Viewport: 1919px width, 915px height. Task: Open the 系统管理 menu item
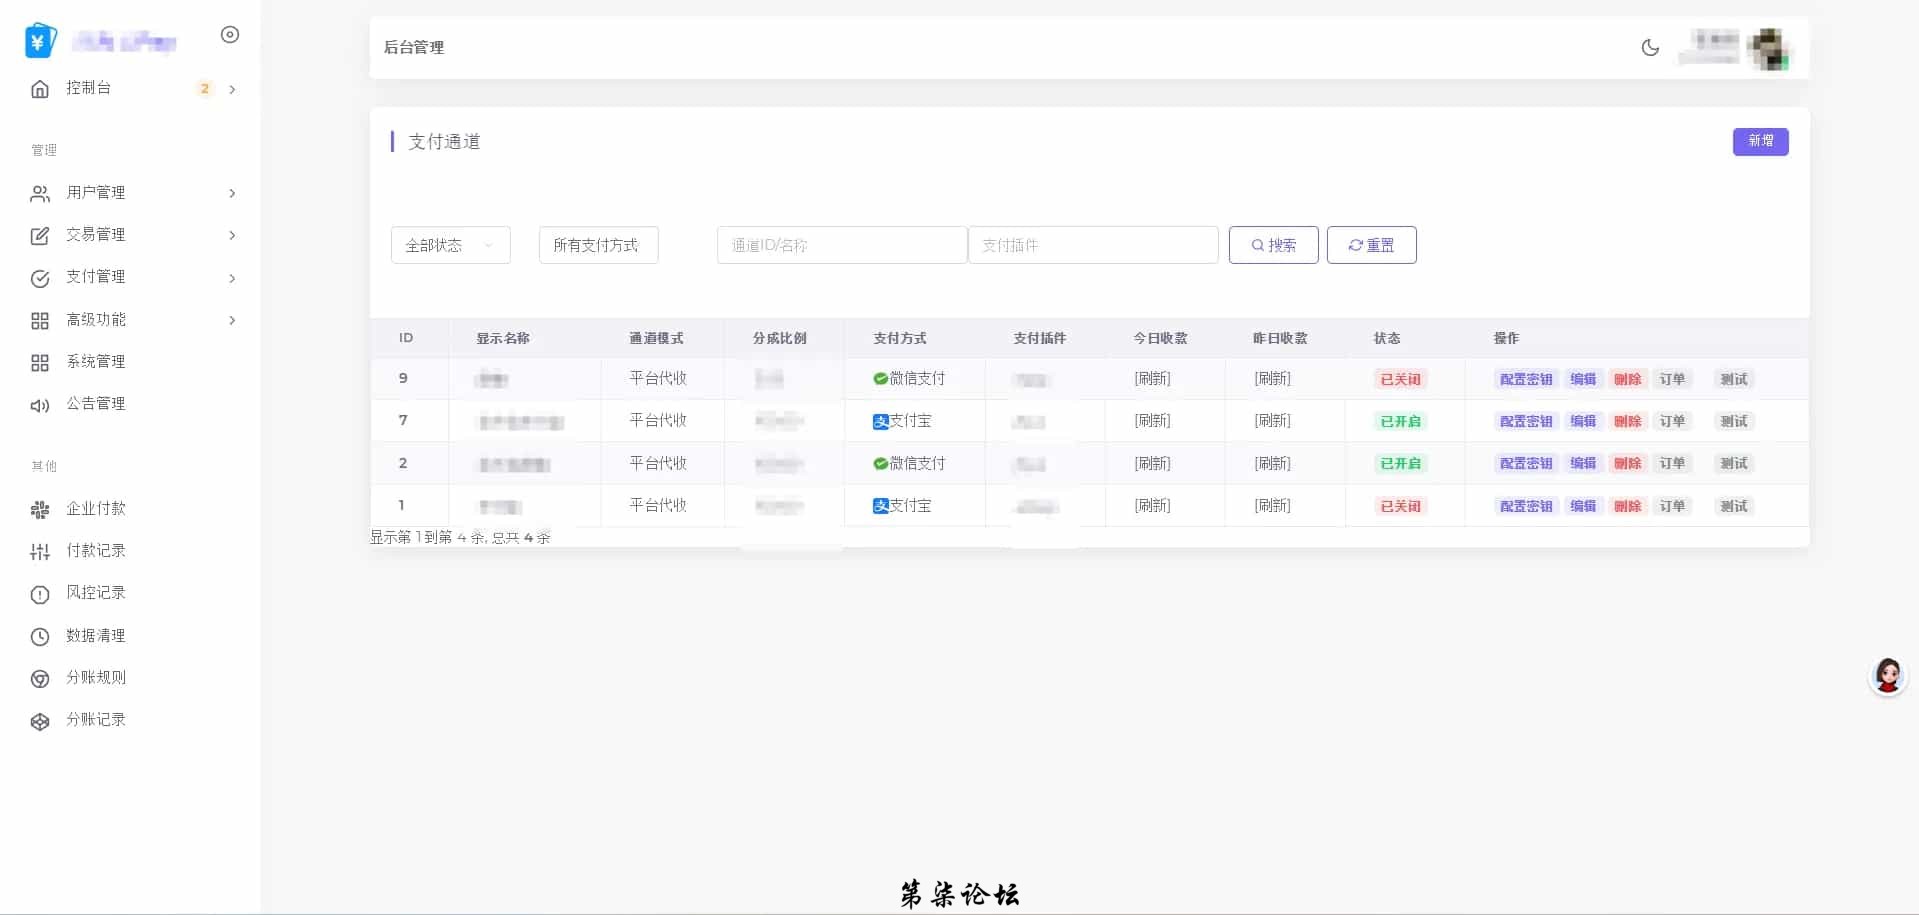[96, 362]
